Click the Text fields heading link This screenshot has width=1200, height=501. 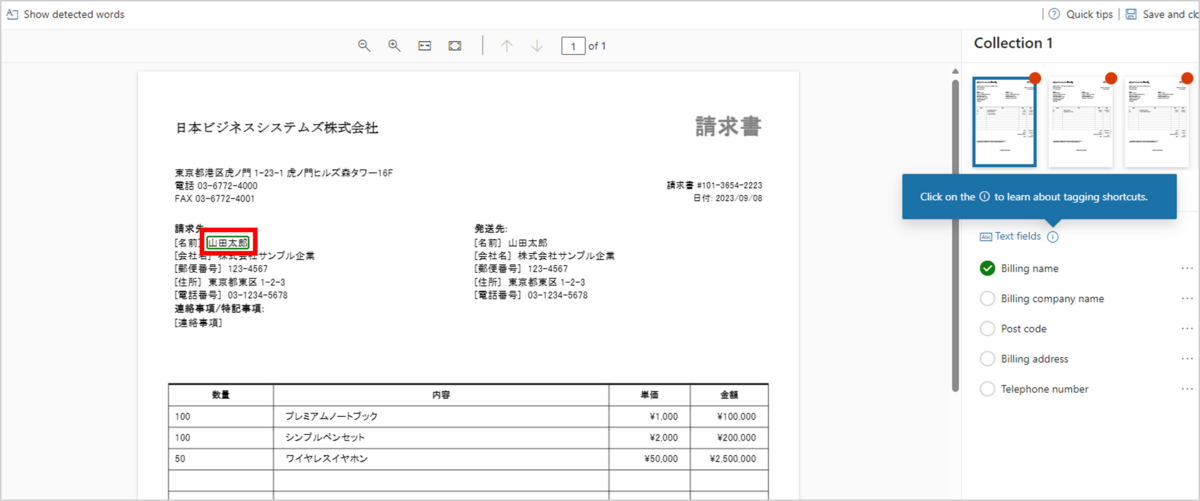1018,237
